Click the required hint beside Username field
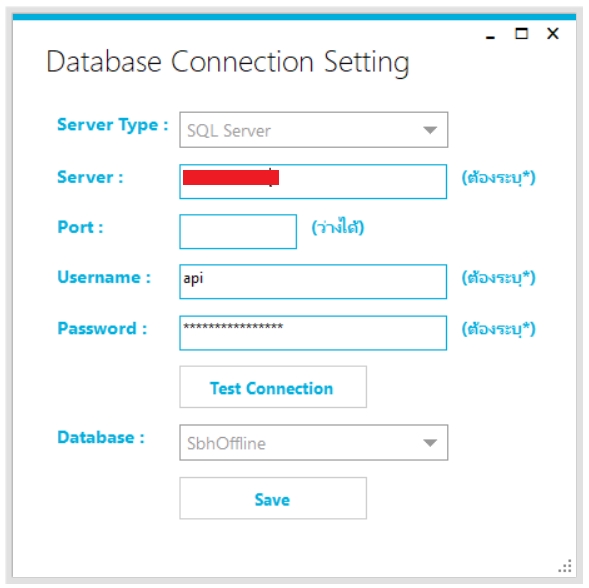 click(498, 278)
